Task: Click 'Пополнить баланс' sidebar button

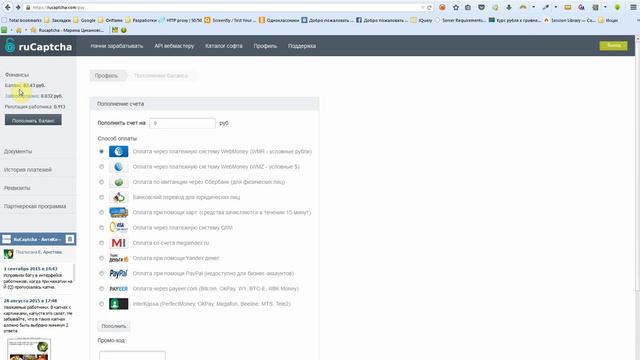Action: [x=33, y=120]
